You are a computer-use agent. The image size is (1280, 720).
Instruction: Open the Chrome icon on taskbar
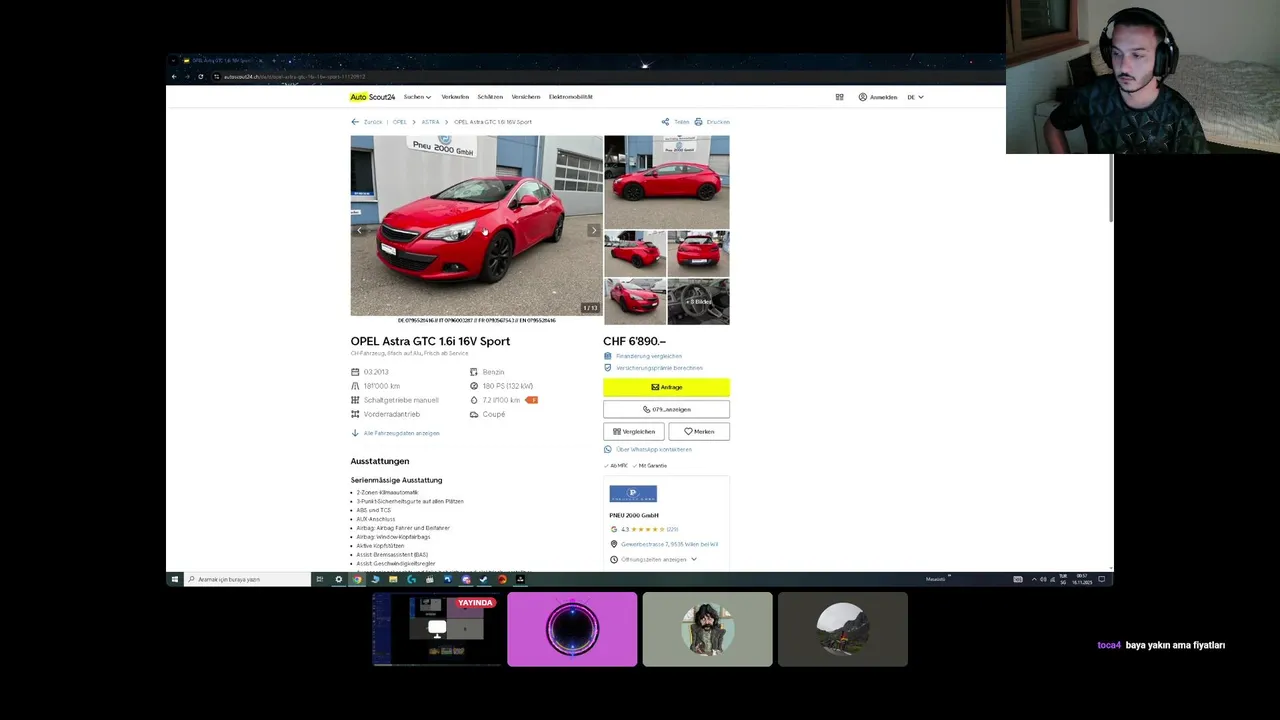pyautogui.click(x=357, y=579)
